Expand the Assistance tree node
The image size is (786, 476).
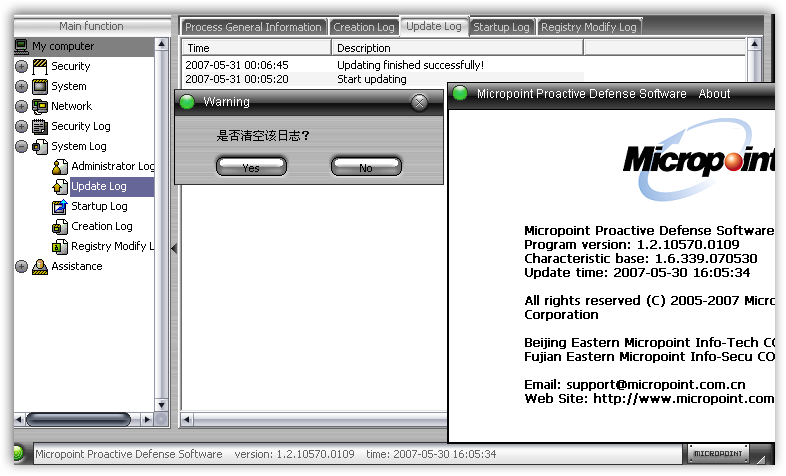(21, 267)
